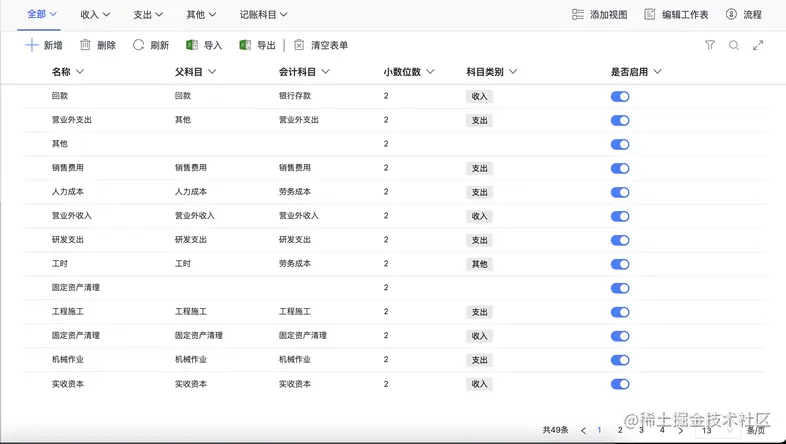This screenshot has width=786, height=444.
Task: Click 工程施工 in the 父科目 column
Action: [190, 311]
